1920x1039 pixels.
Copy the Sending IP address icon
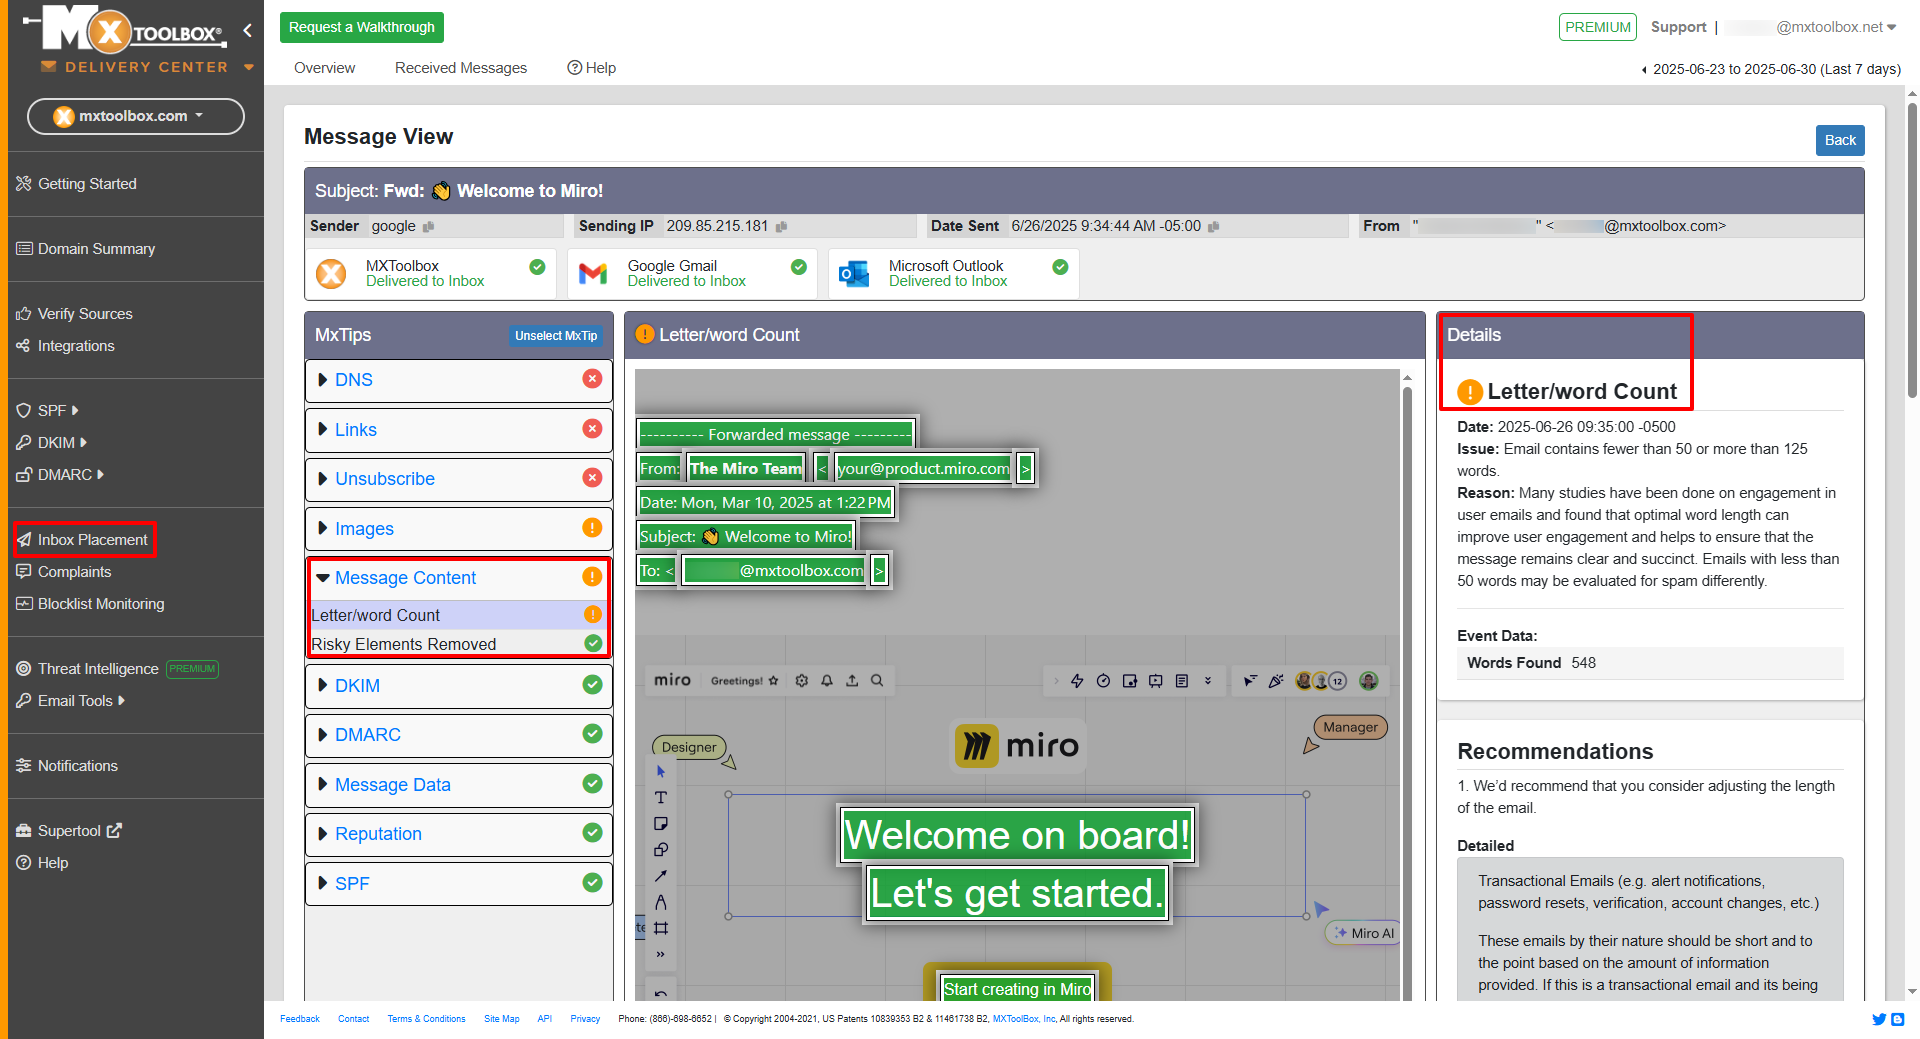[x=781, y=227]
